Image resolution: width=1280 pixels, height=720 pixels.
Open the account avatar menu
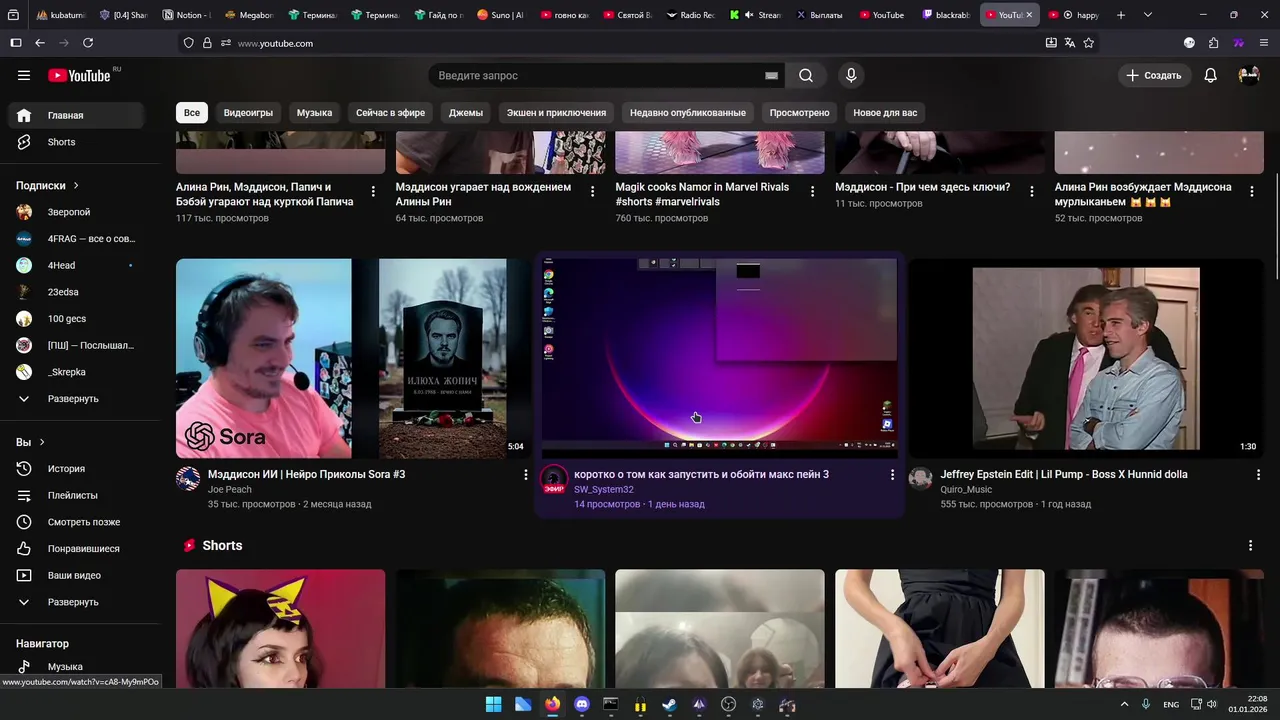[1248, 75]
